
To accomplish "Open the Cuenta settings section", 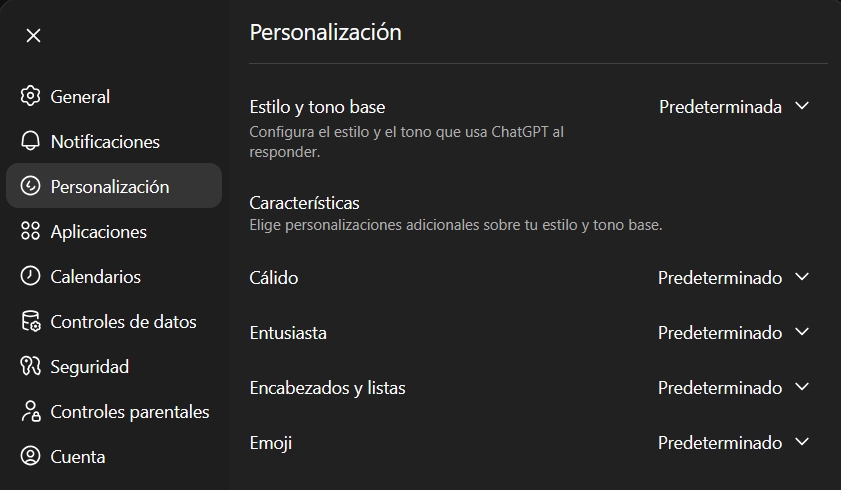I will [78, 457].
